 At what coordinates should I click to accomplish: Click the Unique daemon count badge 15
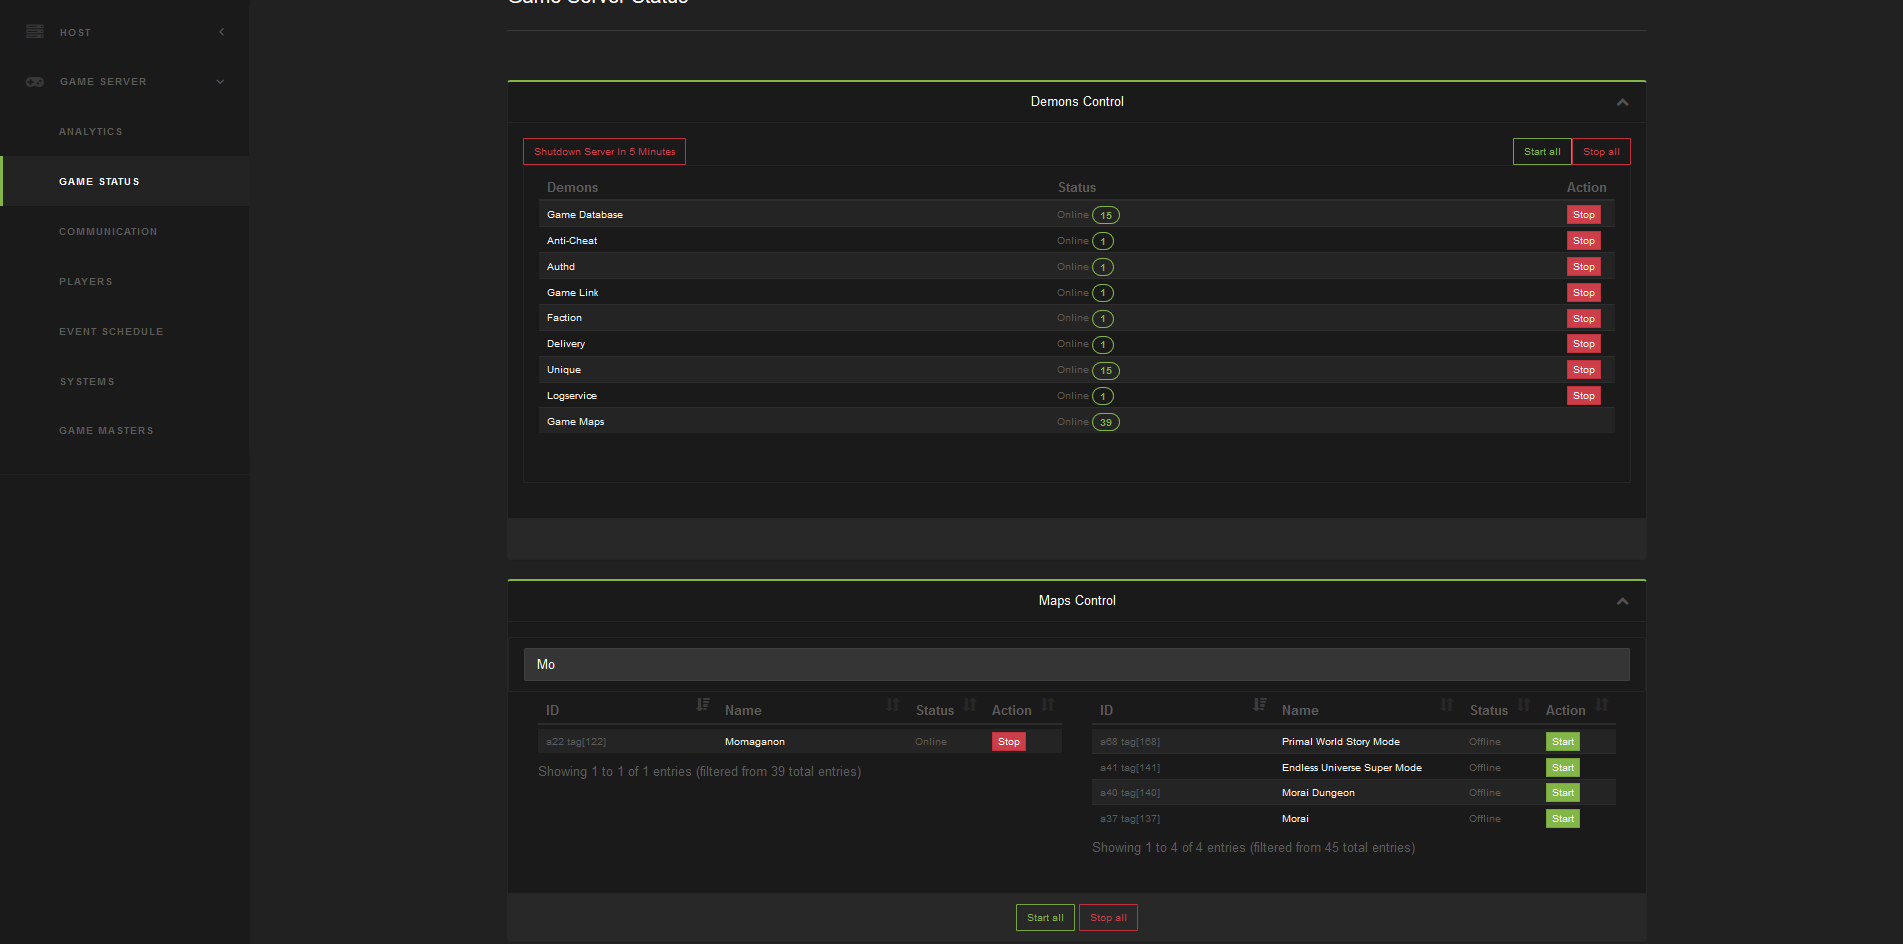1106,370
